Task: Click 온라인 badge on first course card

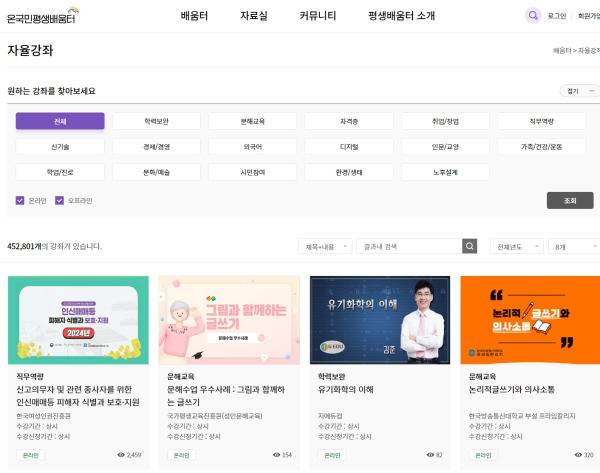Action: click(30, 454)
